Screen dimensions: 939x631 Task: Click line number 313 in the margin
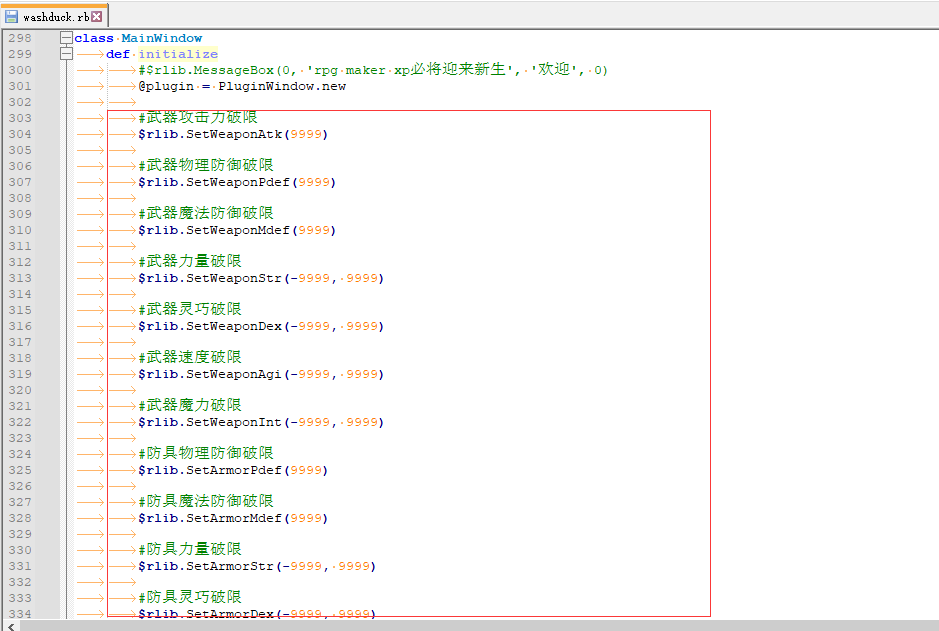tap(20, 278)
